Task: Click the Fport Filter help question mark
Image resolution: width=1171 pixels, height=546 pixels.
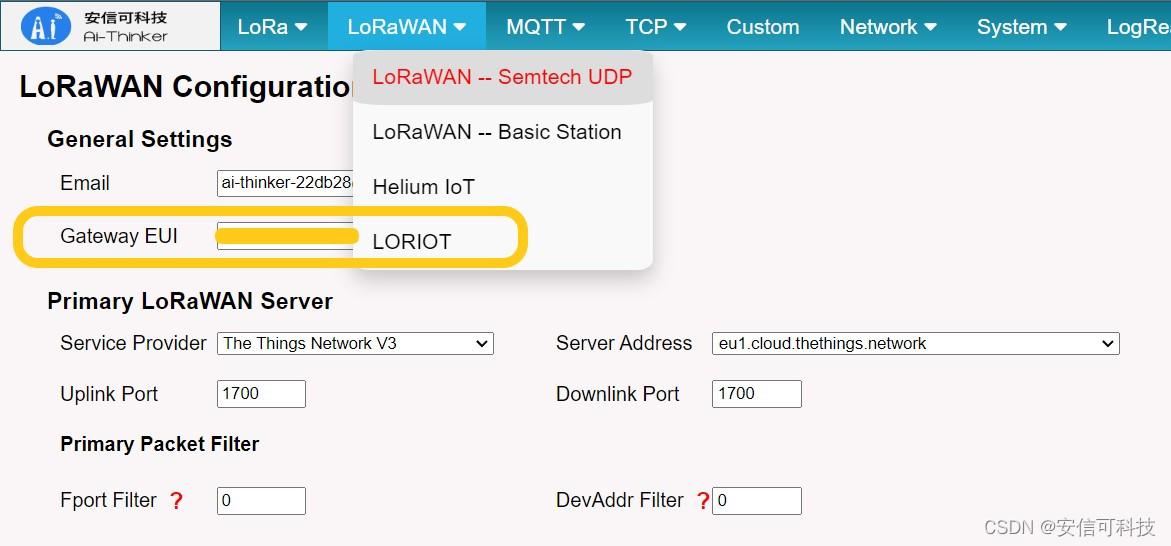Action: click(x=176, y=501)
